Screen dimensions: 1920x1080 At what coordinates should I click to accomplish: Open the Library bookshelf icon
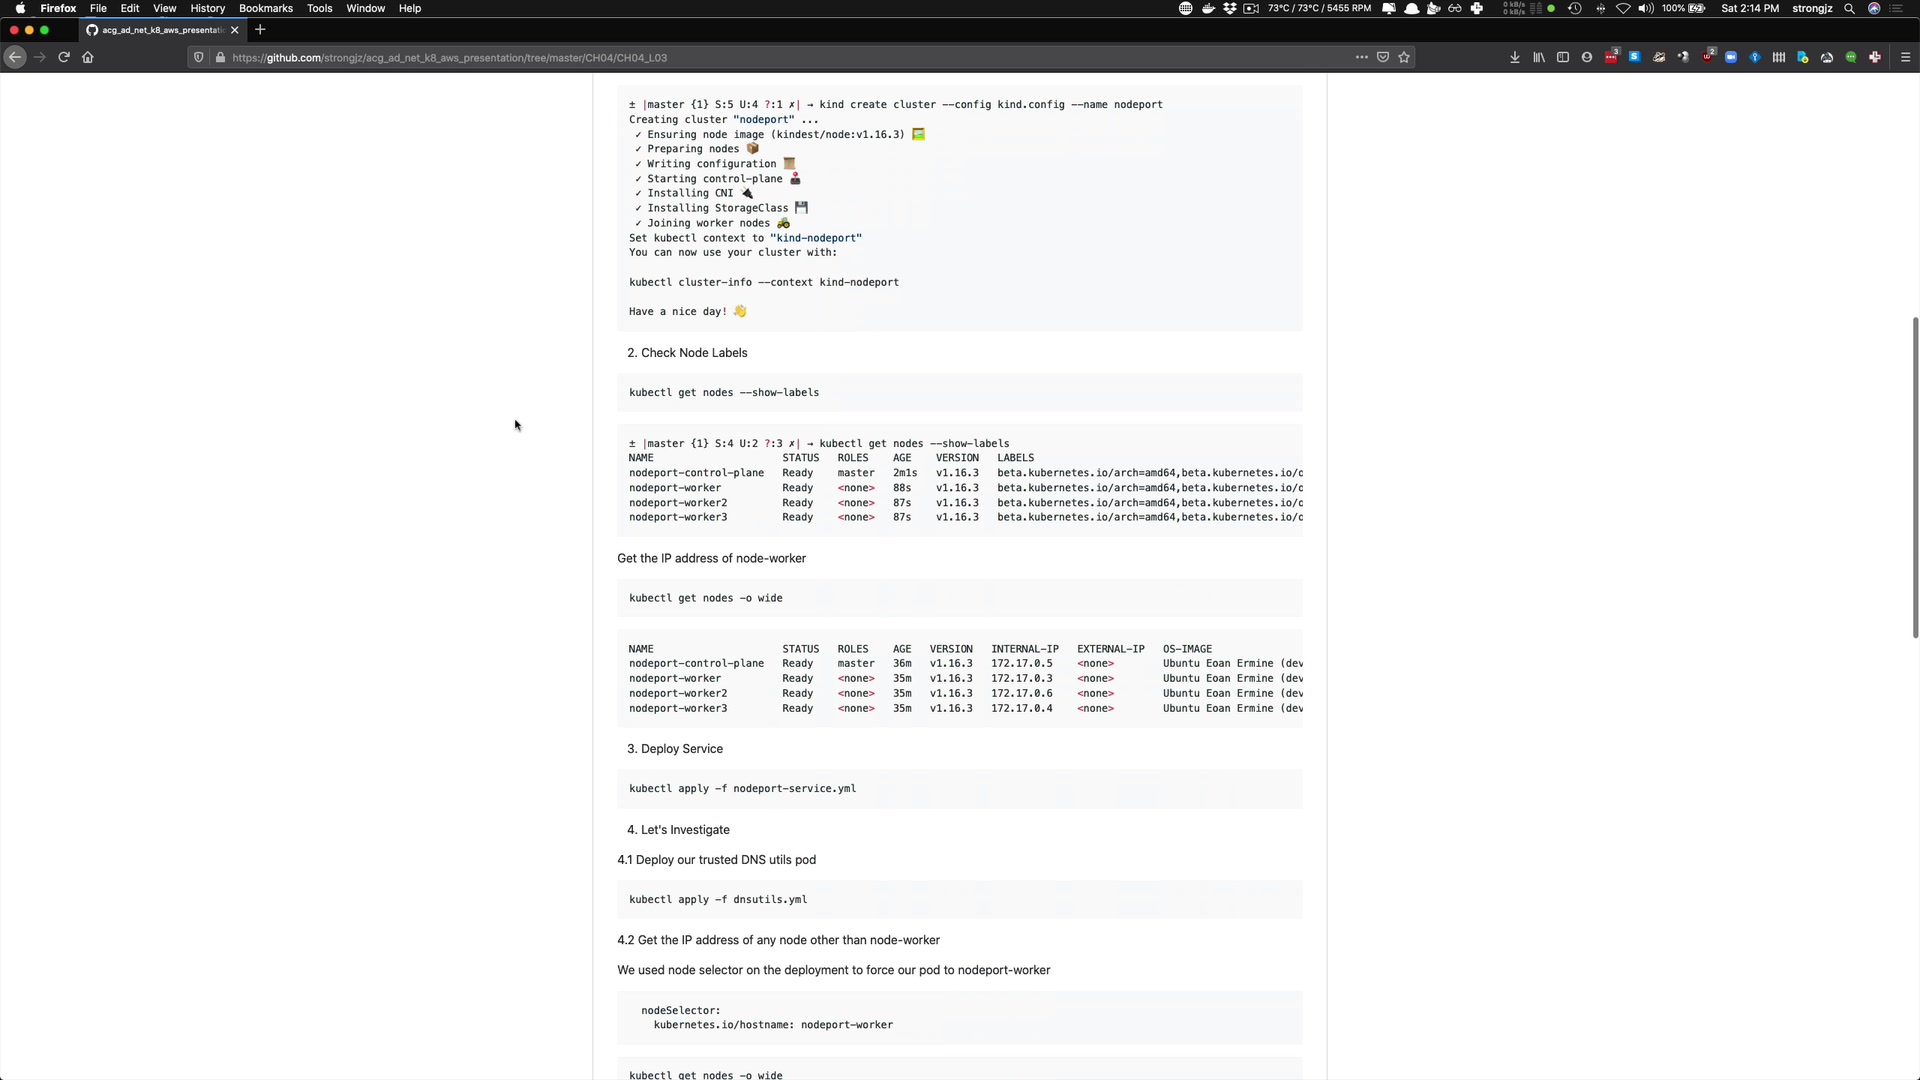(1539, 57)
